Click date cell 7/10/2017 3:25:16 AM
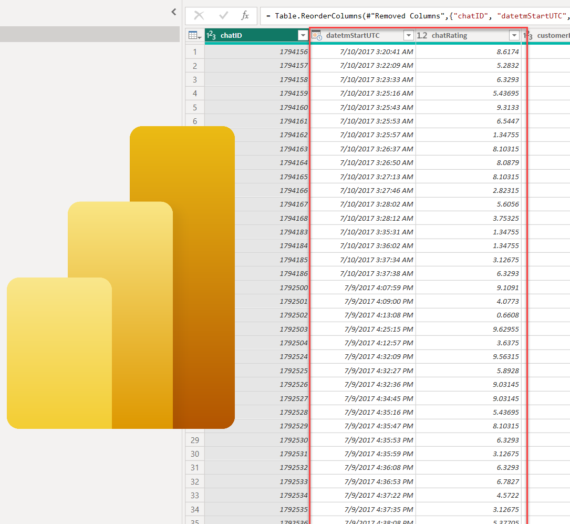The height and width of the screenshot is (524, 570). [362, 93]
